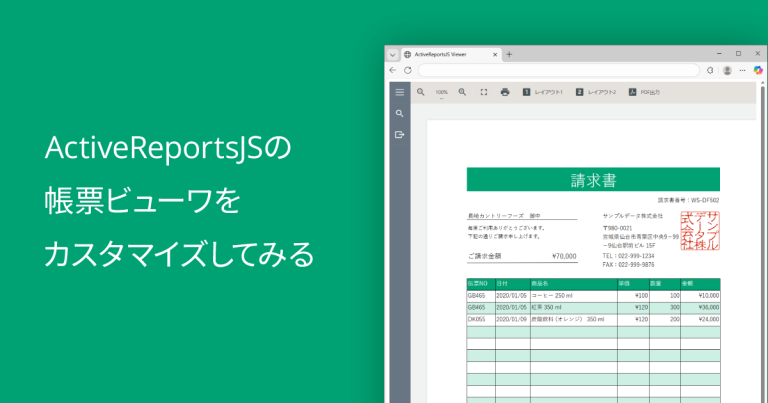Reload the page
This screenshot has height=403, width=768.
click(x=408, y=70)
